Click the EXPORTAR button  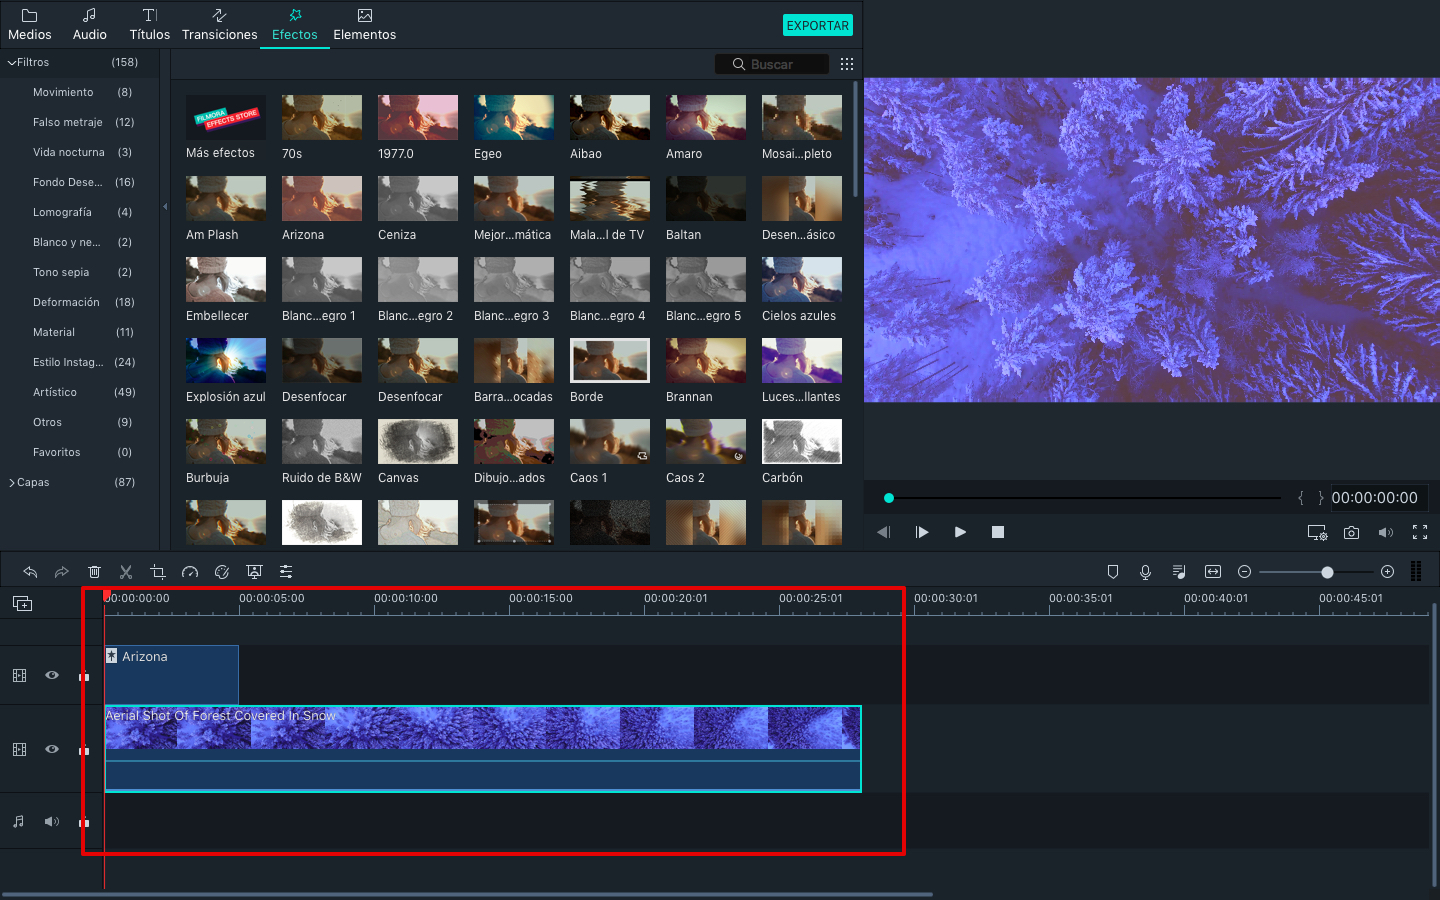(x=818, y=26)
